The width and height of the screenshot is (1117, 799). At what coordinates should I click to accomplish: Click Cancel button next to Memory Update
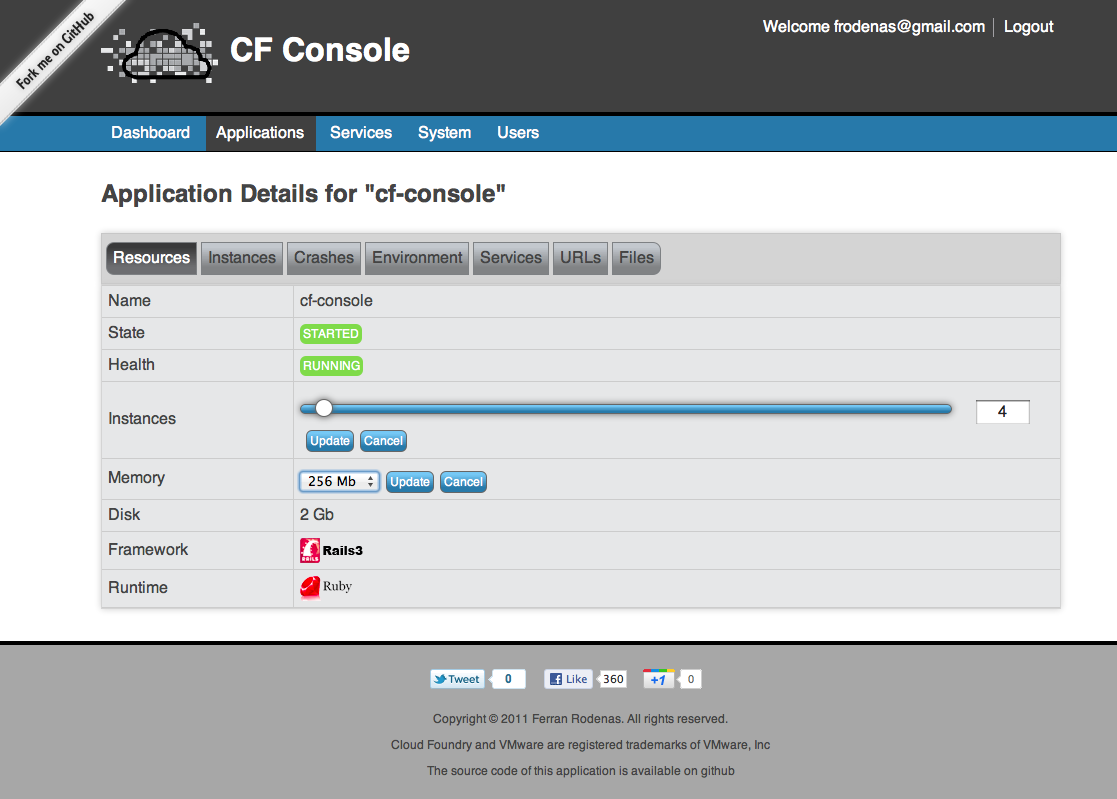(463, 481)
